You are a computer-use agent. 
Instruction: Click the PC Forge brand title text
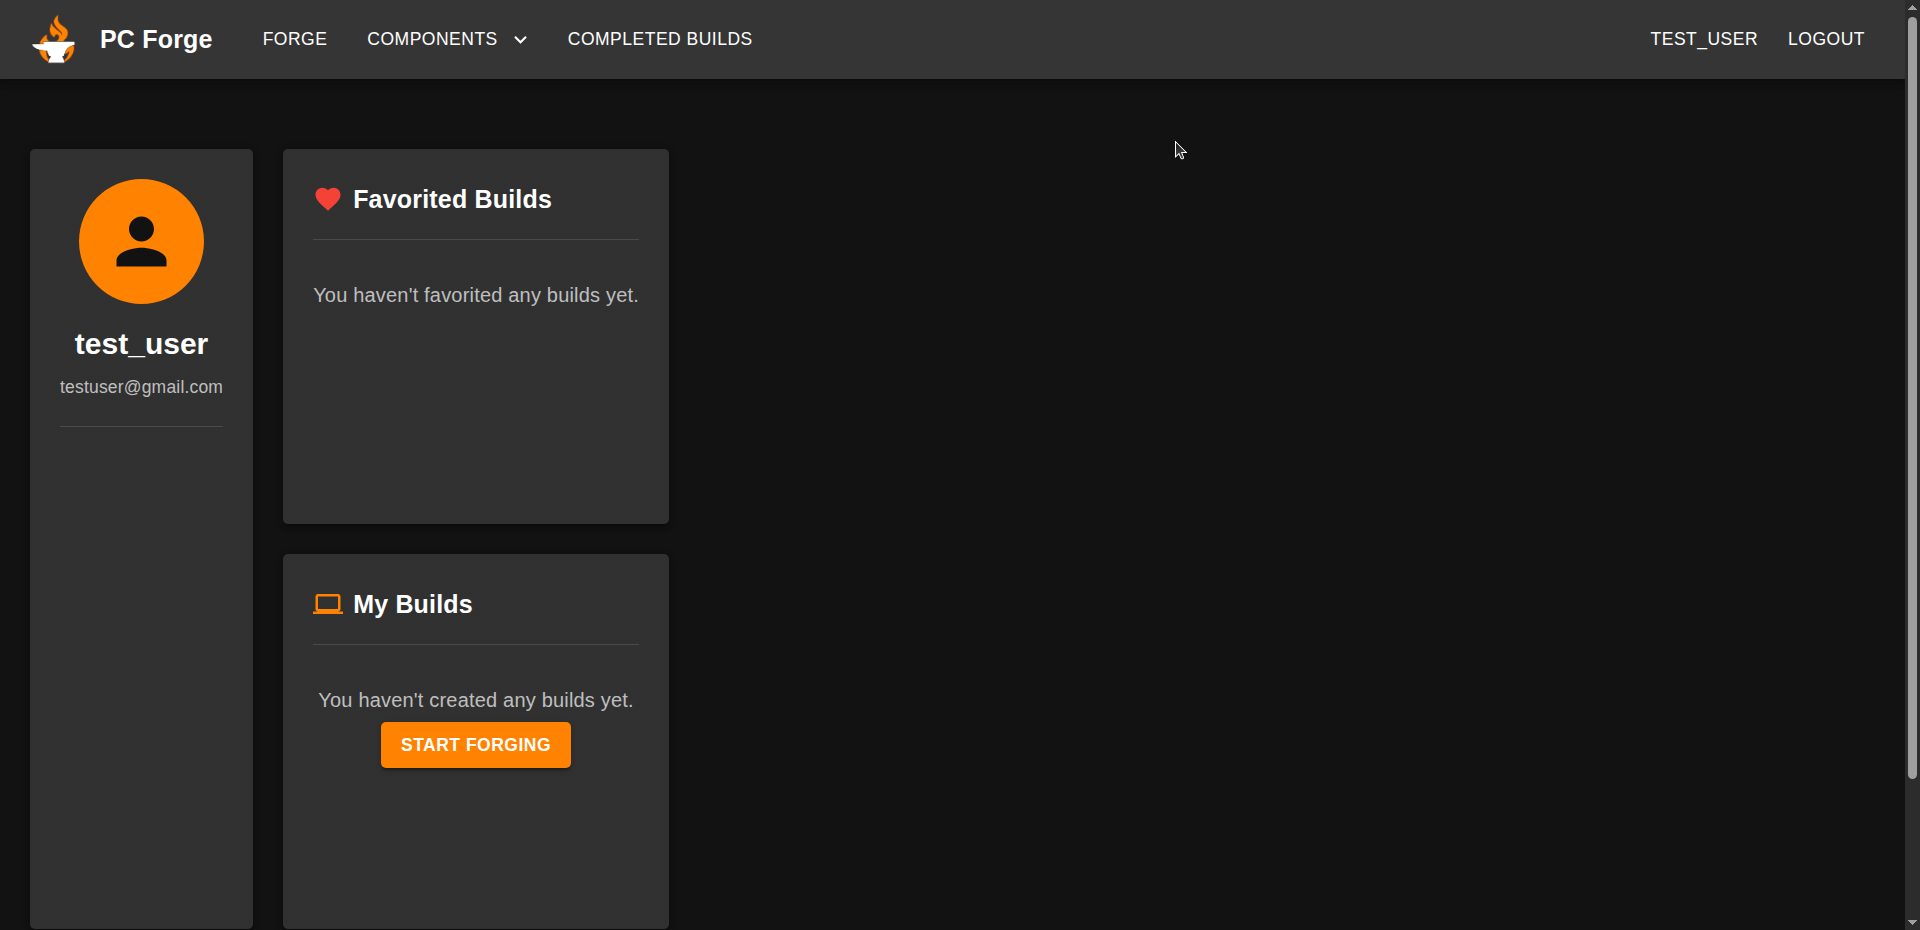(156, 39)
